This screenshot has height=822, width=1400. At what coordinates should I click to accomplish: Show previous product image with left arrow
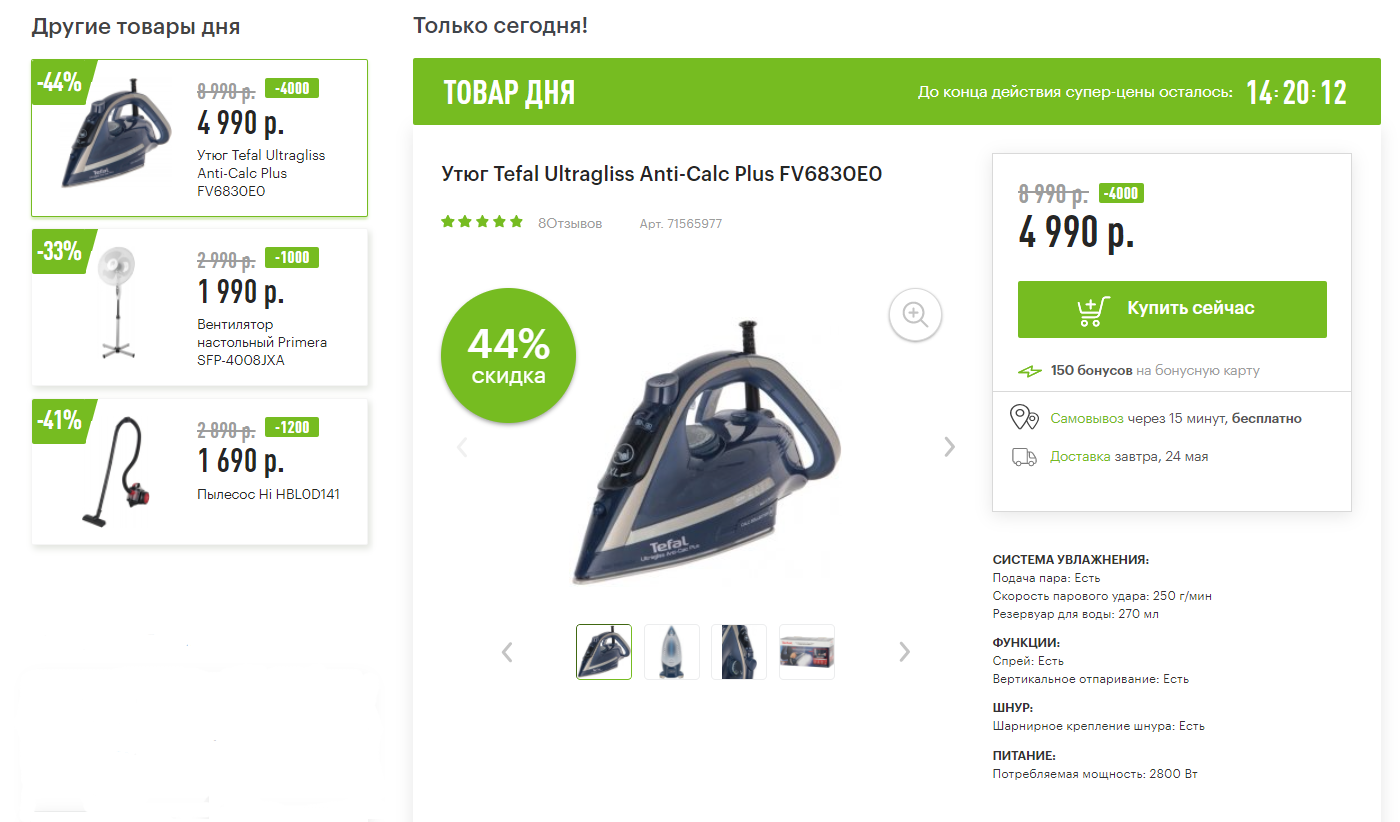[x=462, y=447]
